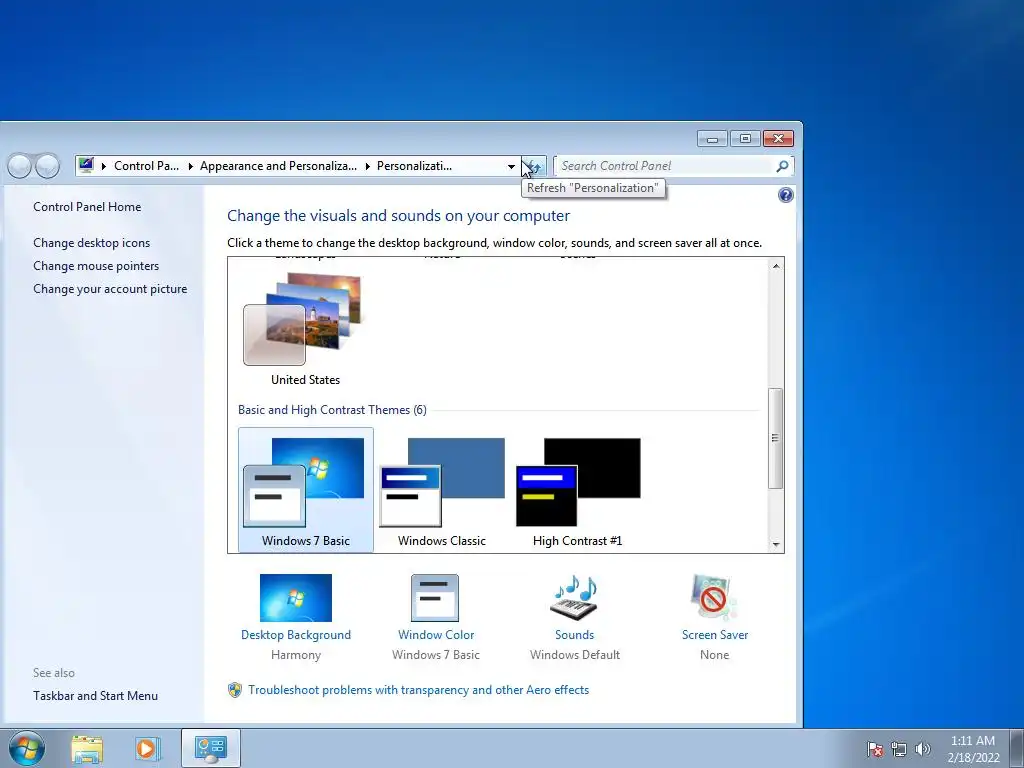Expand the address bar history dropdown

point(511,166)
